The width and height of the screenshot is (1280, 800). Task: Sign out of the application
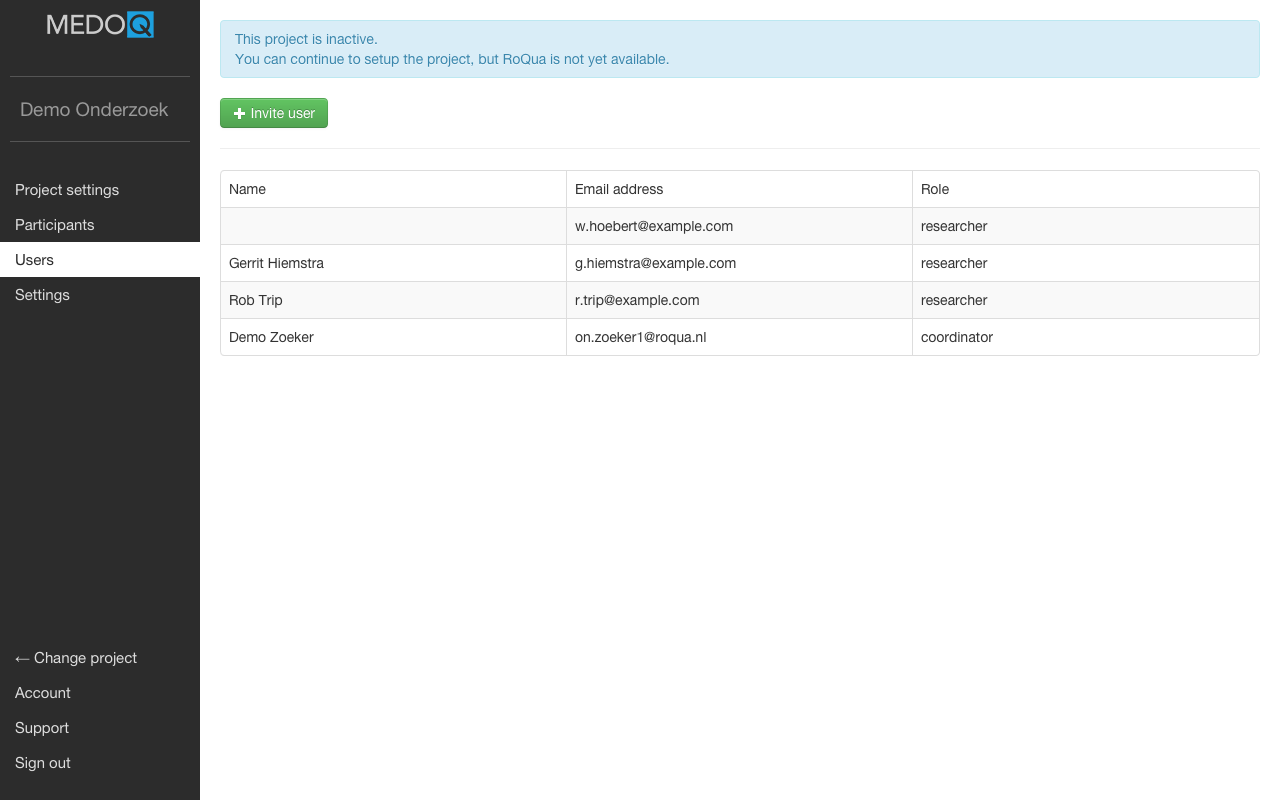[x=43, y=763]
